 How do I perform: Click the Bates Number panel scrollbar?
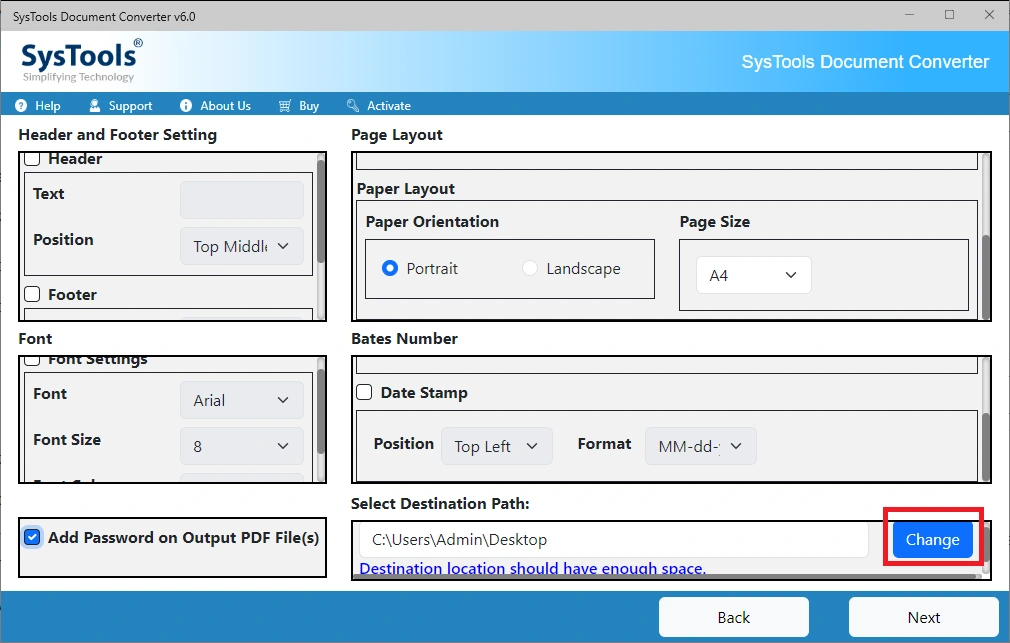tap(986, 446)
